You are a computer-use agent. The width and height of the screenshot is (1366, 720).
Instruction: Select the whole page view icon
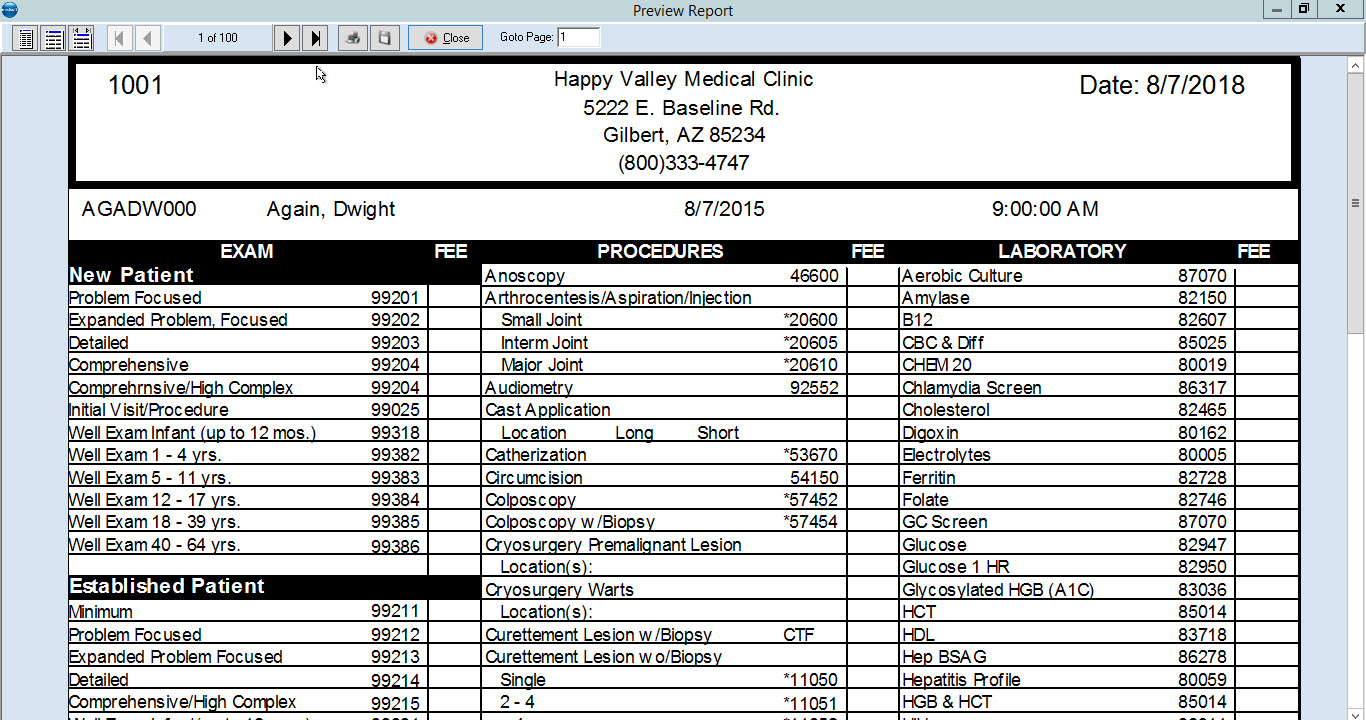coord(26,38)
